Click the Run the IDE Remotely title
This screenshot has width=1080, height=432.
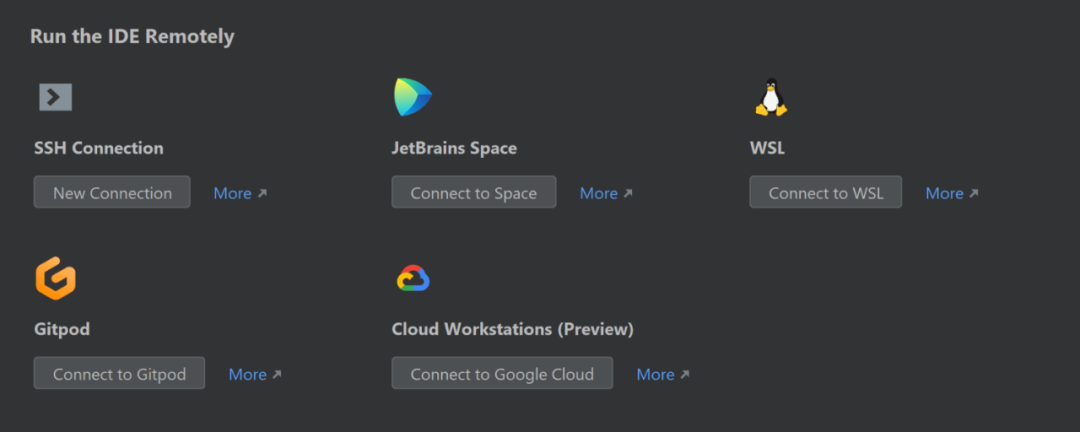point(132,37)
